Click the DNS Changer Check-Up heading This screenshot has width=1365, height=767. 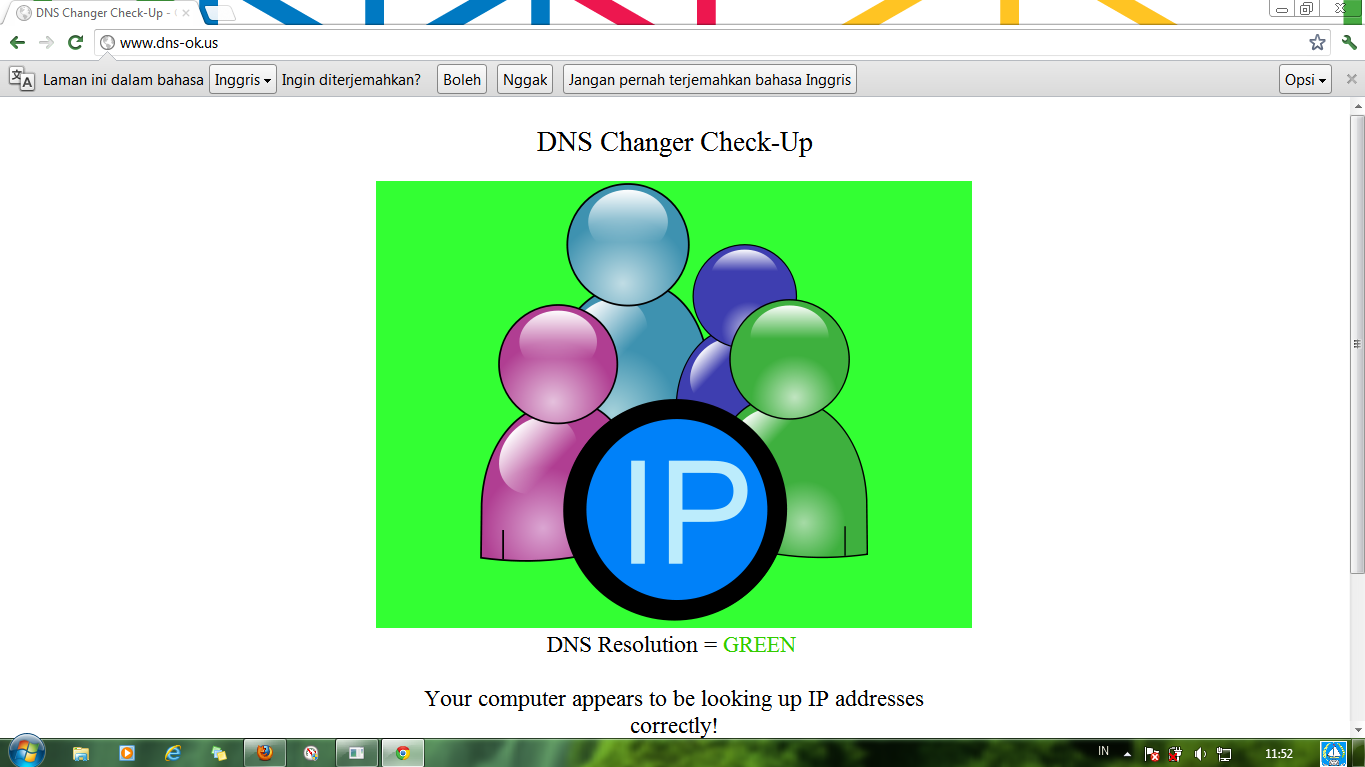(675, 142)
